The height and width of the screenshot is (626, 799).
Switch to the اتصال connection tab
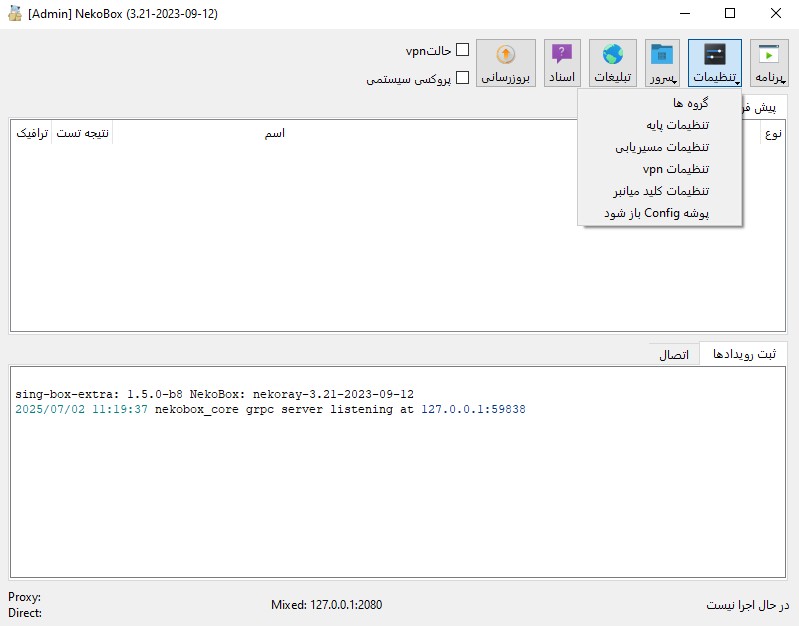coord(674,354)
